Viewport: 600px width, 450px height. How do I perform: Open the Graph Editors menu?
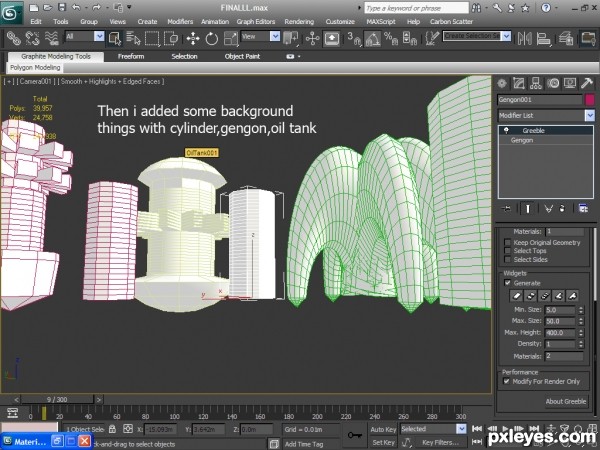[256, 22]
